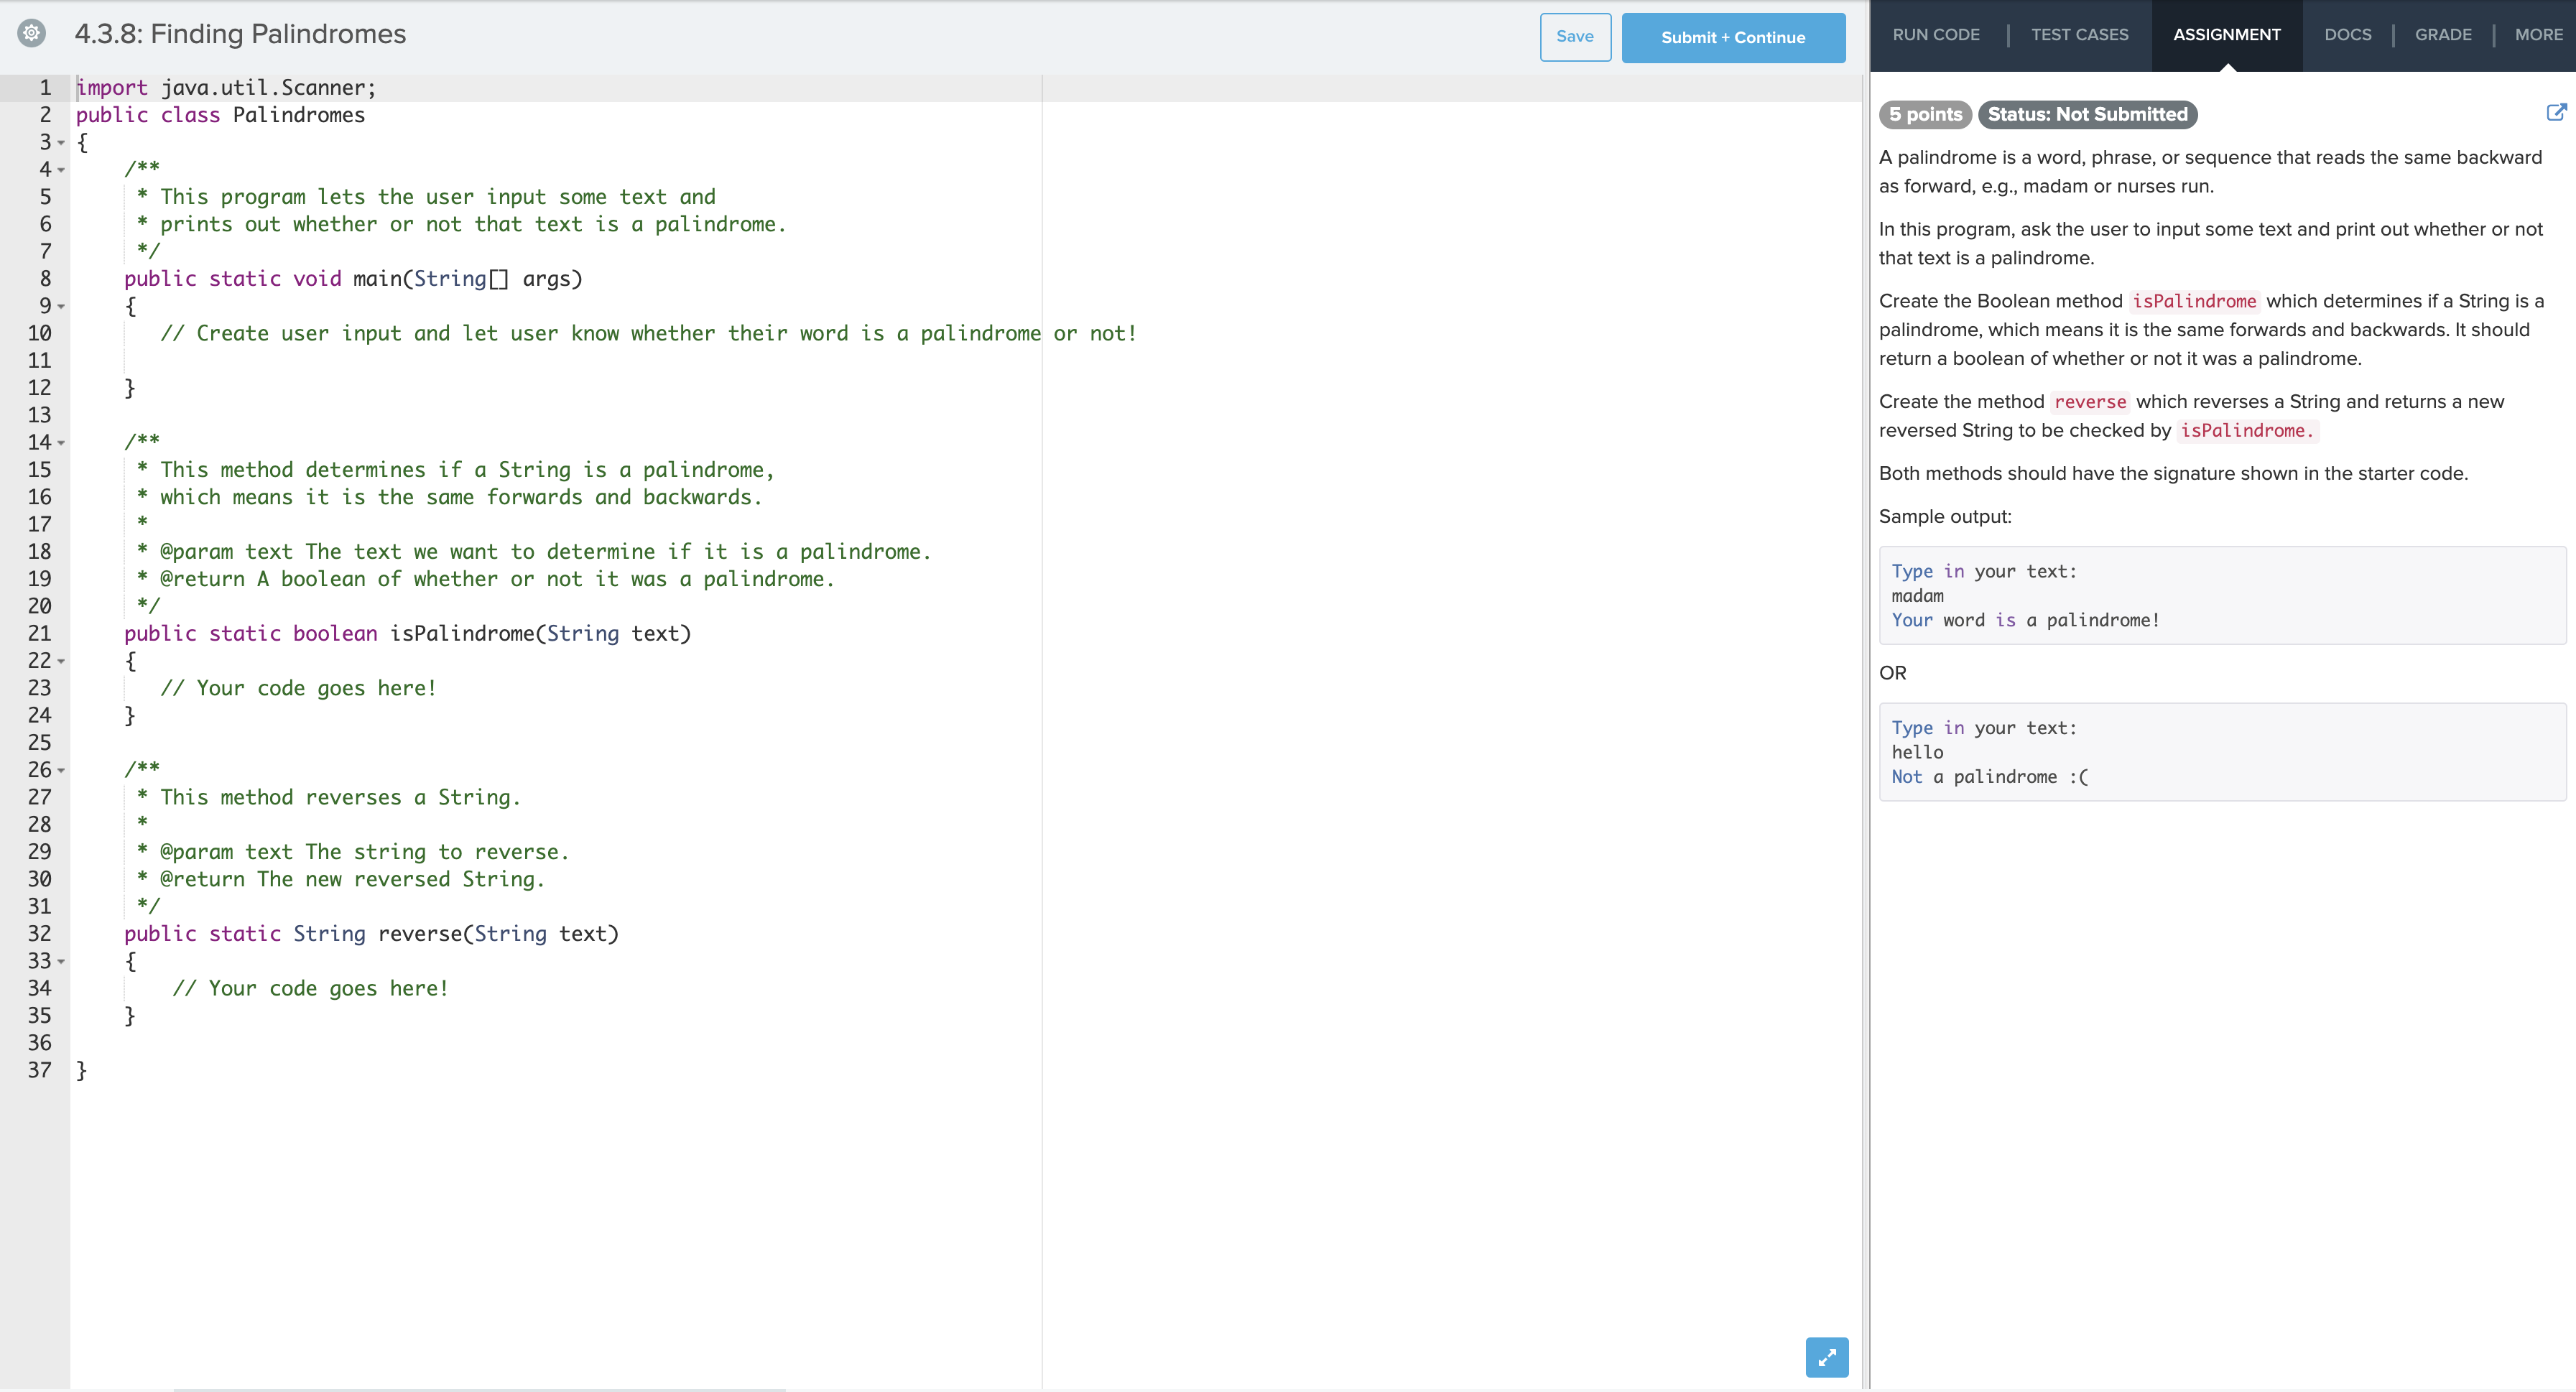Click the horizontal scrollbar below the editor
This screenshot has height=1392, width=2576.
pyautogui.click(x=480, y=1389)
